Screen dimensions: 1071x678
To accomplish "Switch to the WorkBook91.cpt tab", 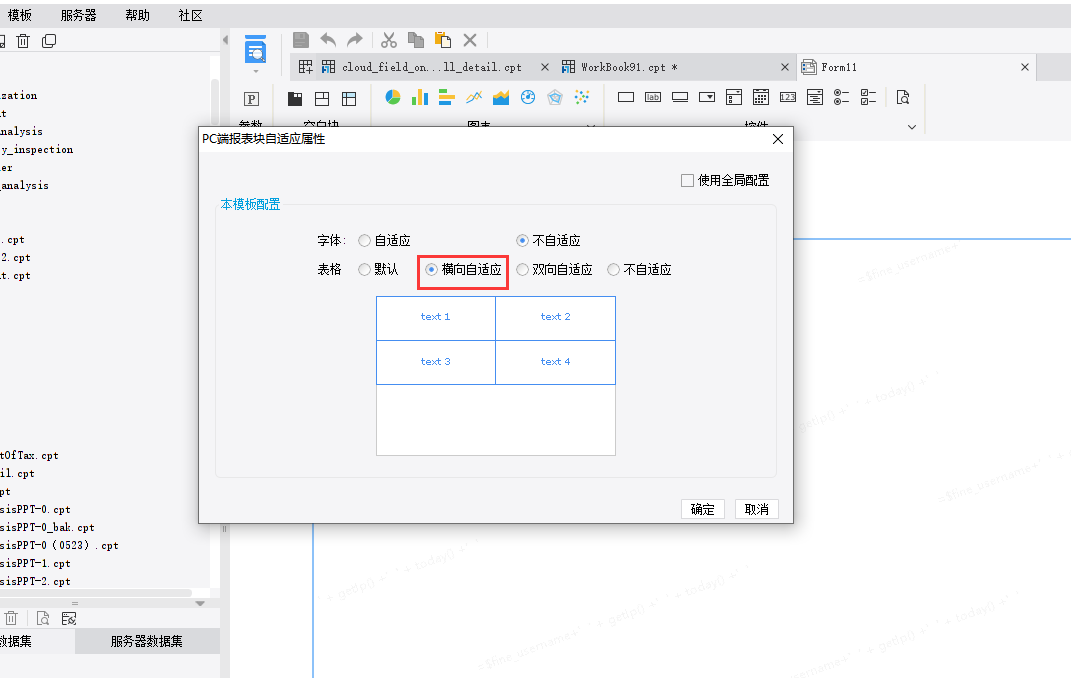I will [620, 67].
